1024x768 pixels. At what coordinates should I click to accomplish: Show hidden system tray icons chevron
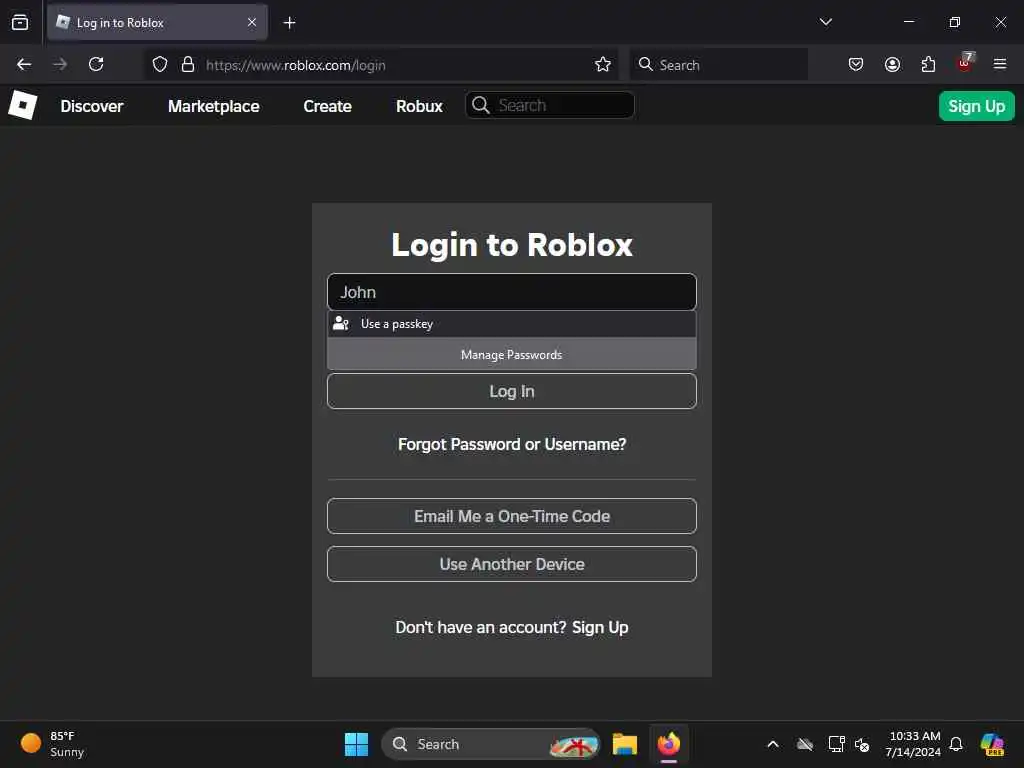pos(773,744)
